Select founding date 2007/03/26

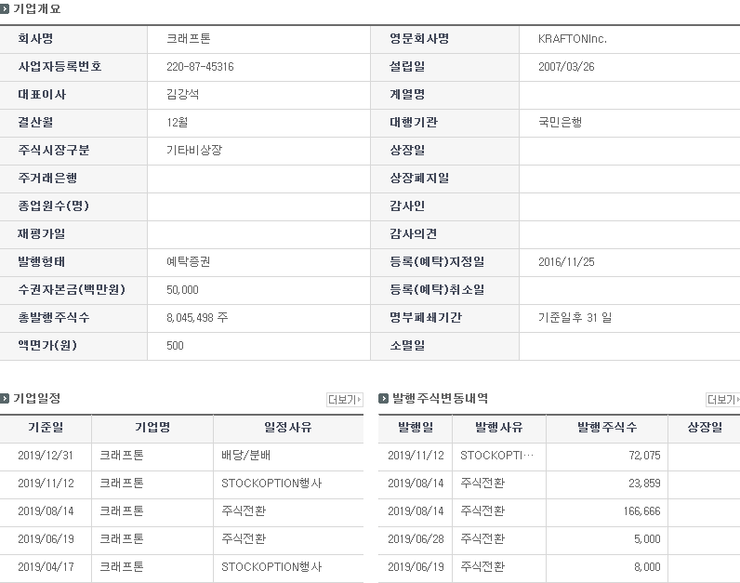pyautogui.click(x=566, y=67)
